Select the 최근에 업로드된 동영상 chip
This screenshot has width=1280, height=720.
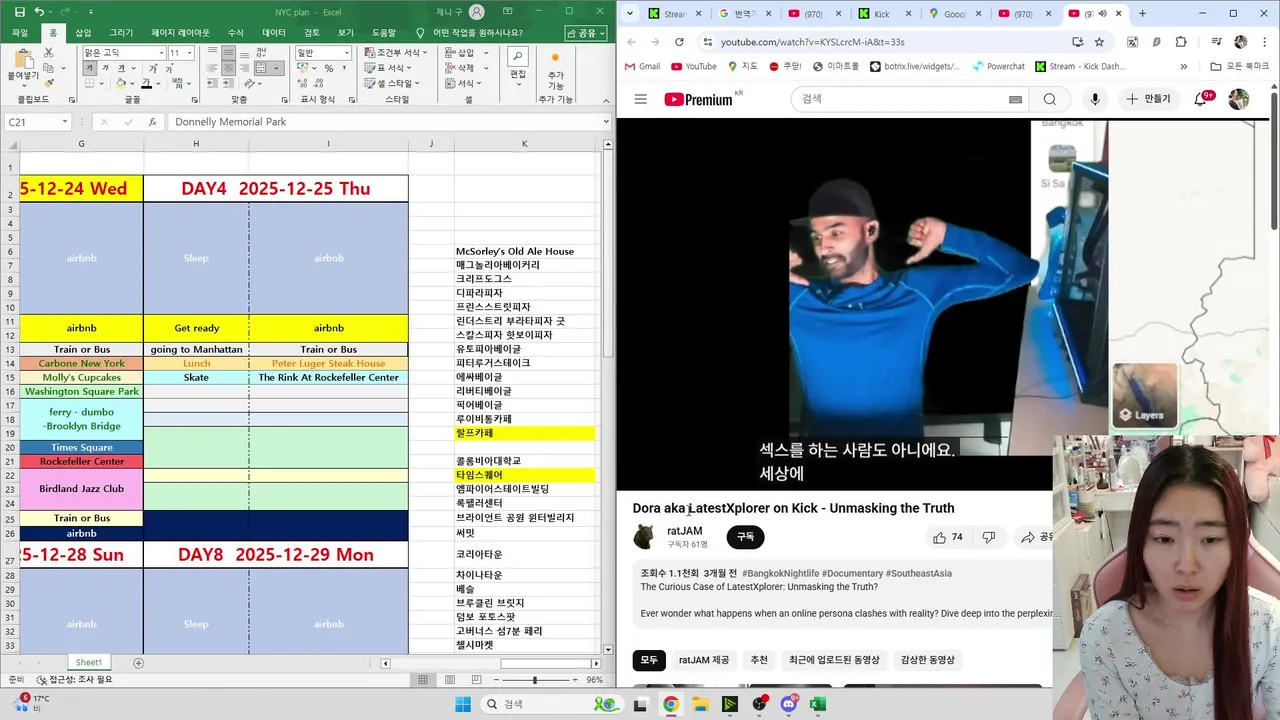834,660
